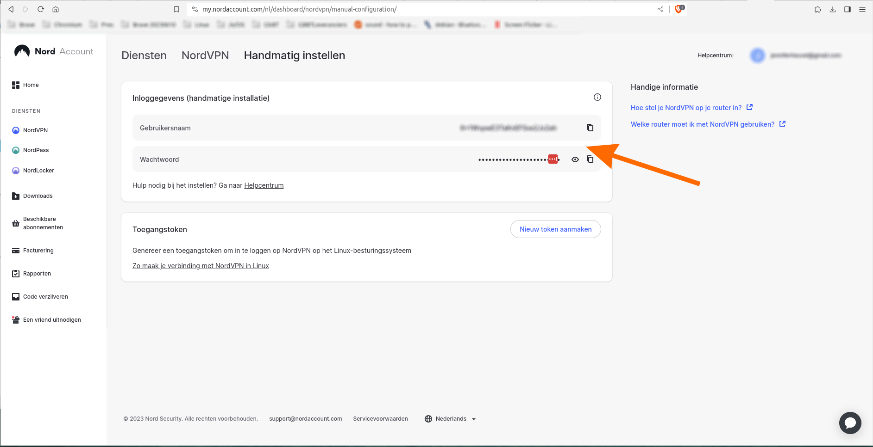Go to Home in the sidebar
873x447 pixels.
click(31, 85)
